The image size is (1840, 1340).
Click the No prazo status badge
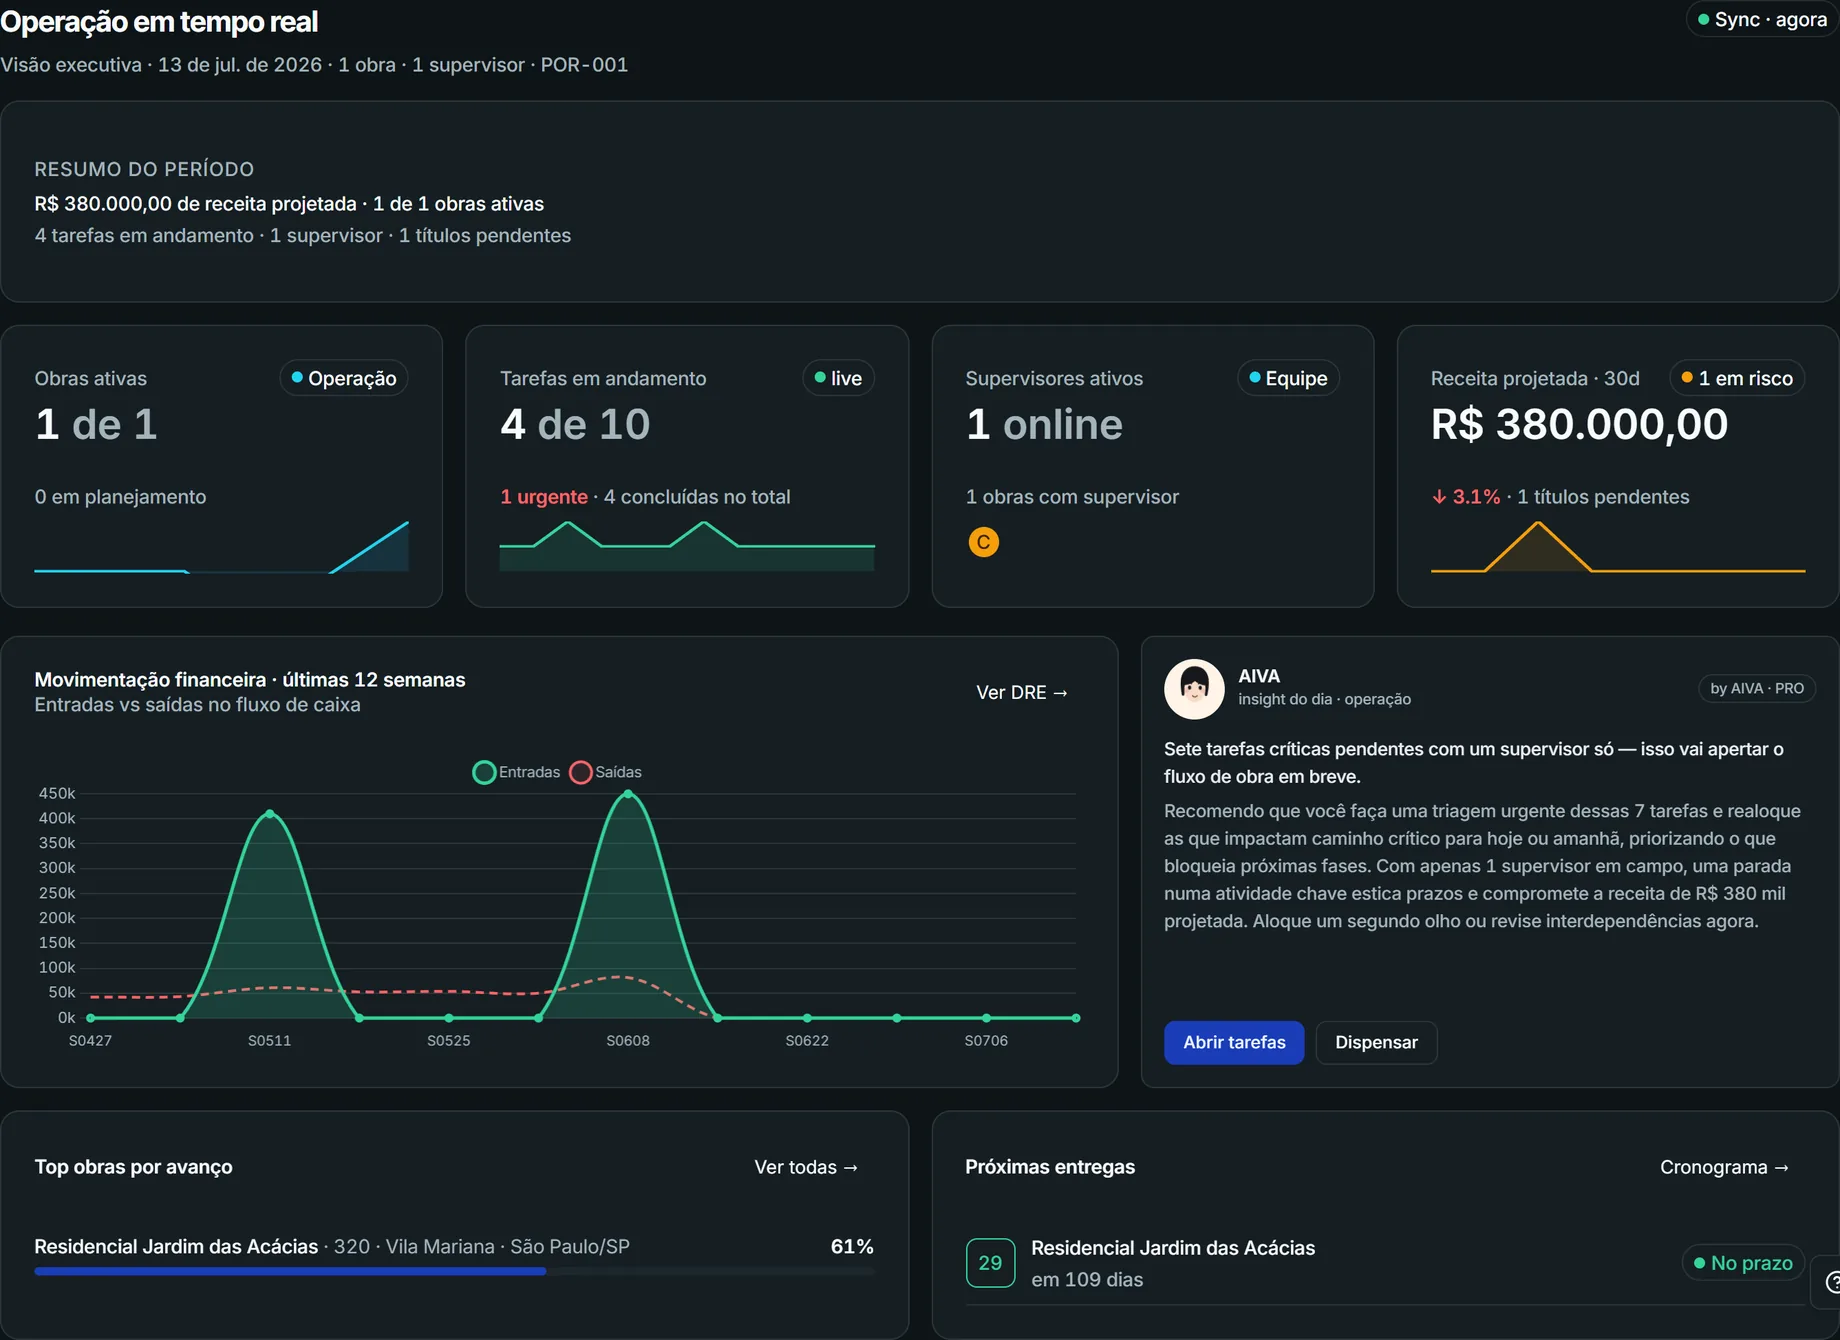1743,1263
